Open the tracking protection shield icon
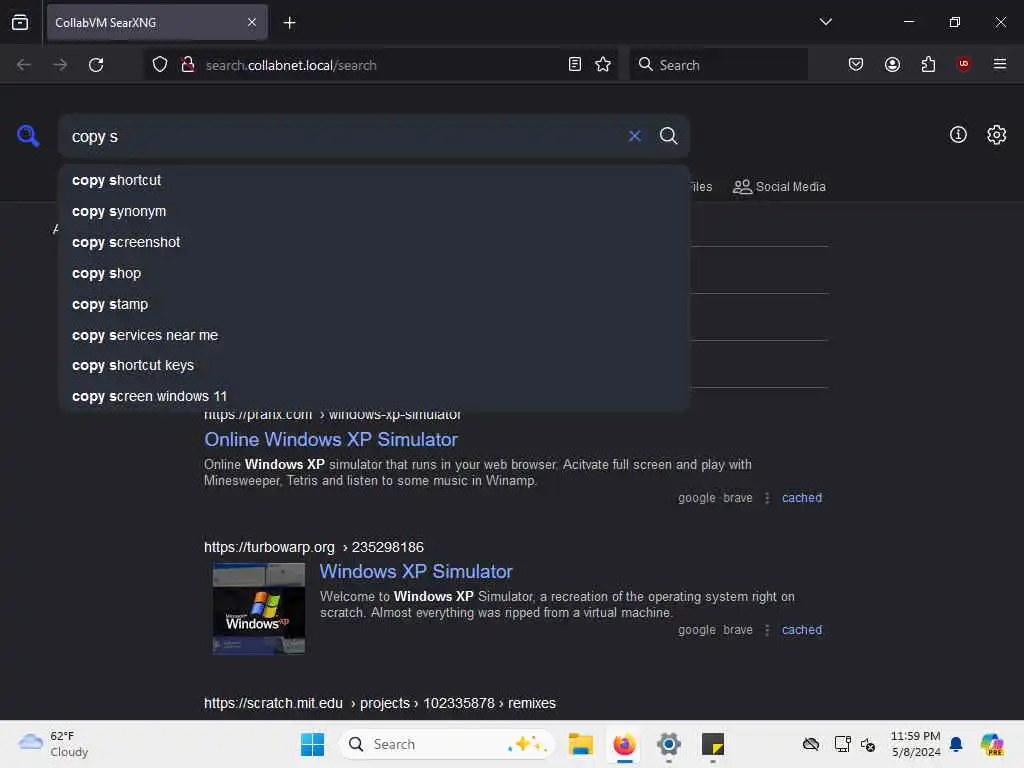Image resolution: width=1024 pixels, height=768 pixels. [x=160, y=65]
